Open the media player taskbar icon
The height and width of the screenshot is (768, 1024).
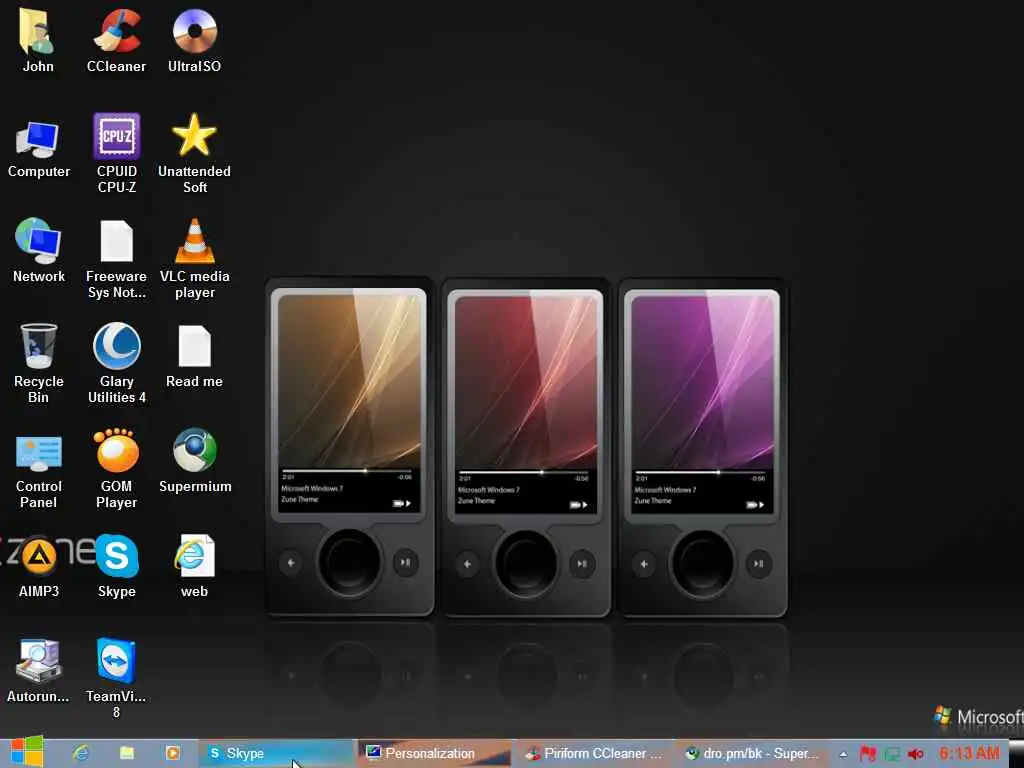coord(172,753)
